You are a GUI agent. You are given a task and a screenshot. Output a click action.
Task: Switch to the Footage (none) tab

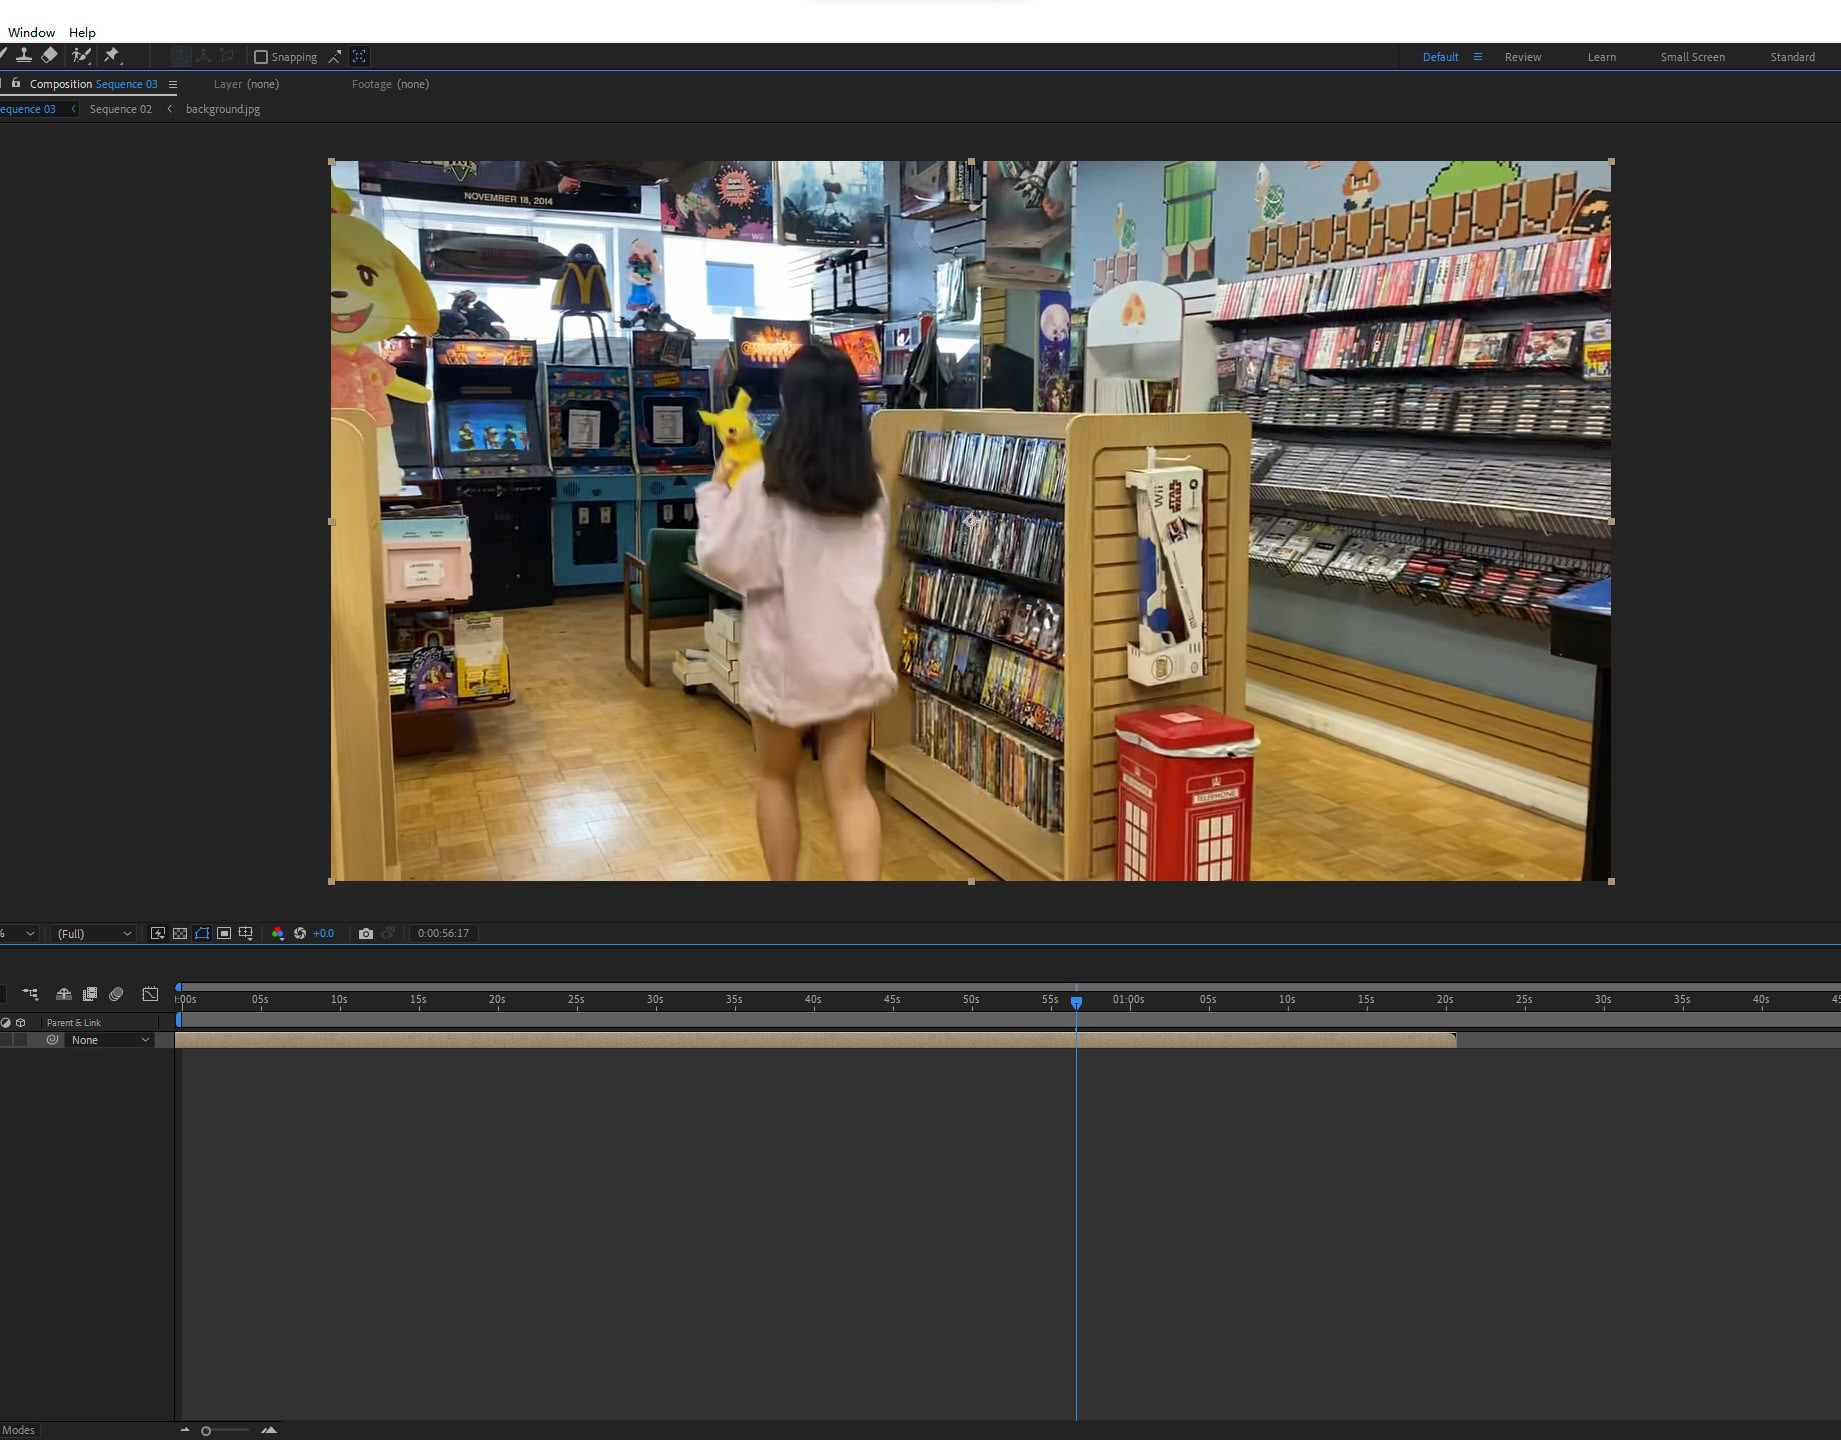pos(390,84)
